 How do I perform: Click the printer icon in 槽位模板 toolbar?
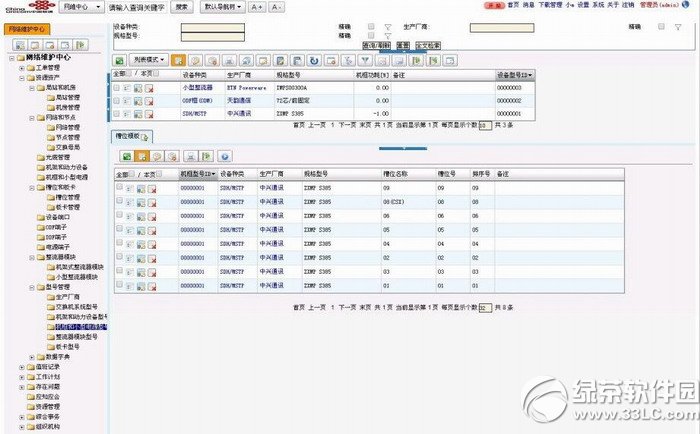(x=191, y=156)
